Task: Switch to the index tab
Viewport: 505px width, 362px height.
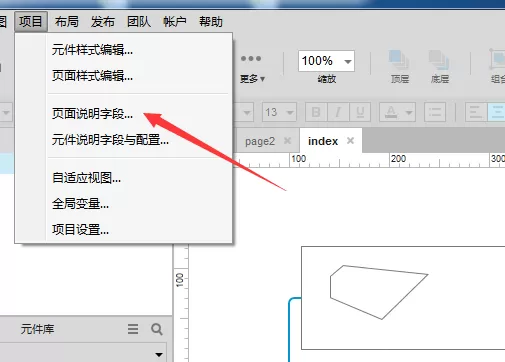Action: coord(323,141)
